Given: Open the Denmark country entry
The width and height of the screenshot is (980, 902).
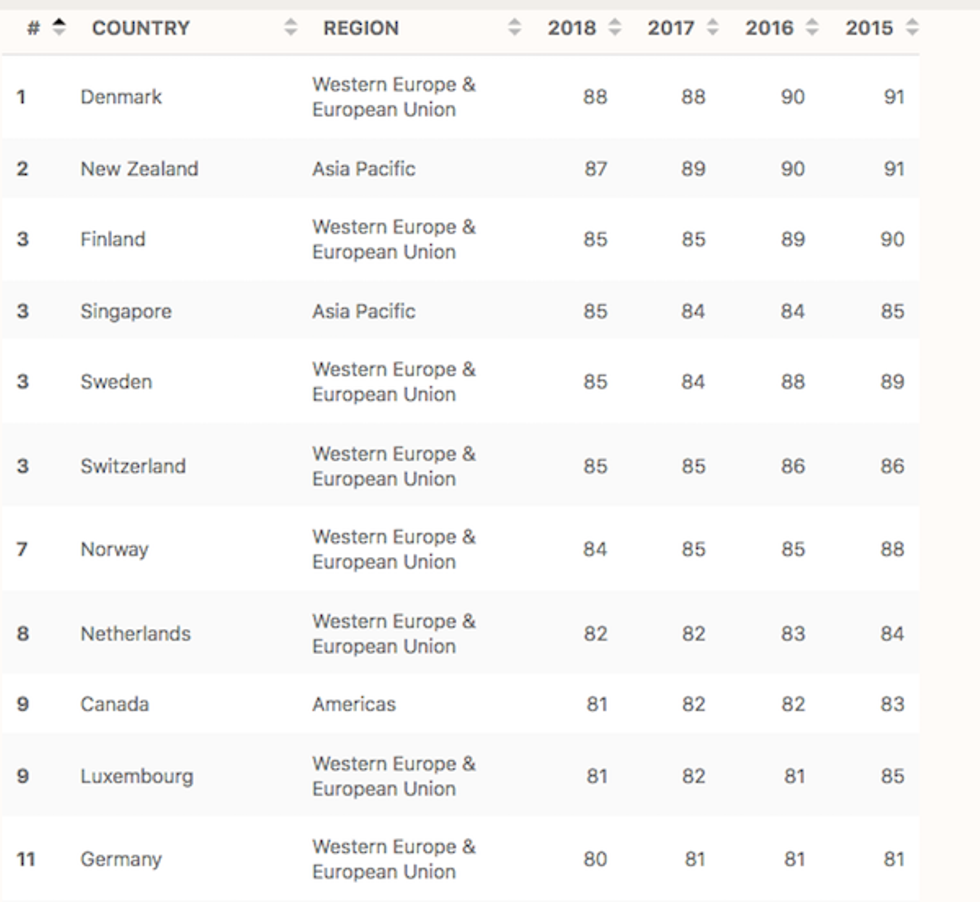Looking at the screenshot, I should [x=121, y=97].
